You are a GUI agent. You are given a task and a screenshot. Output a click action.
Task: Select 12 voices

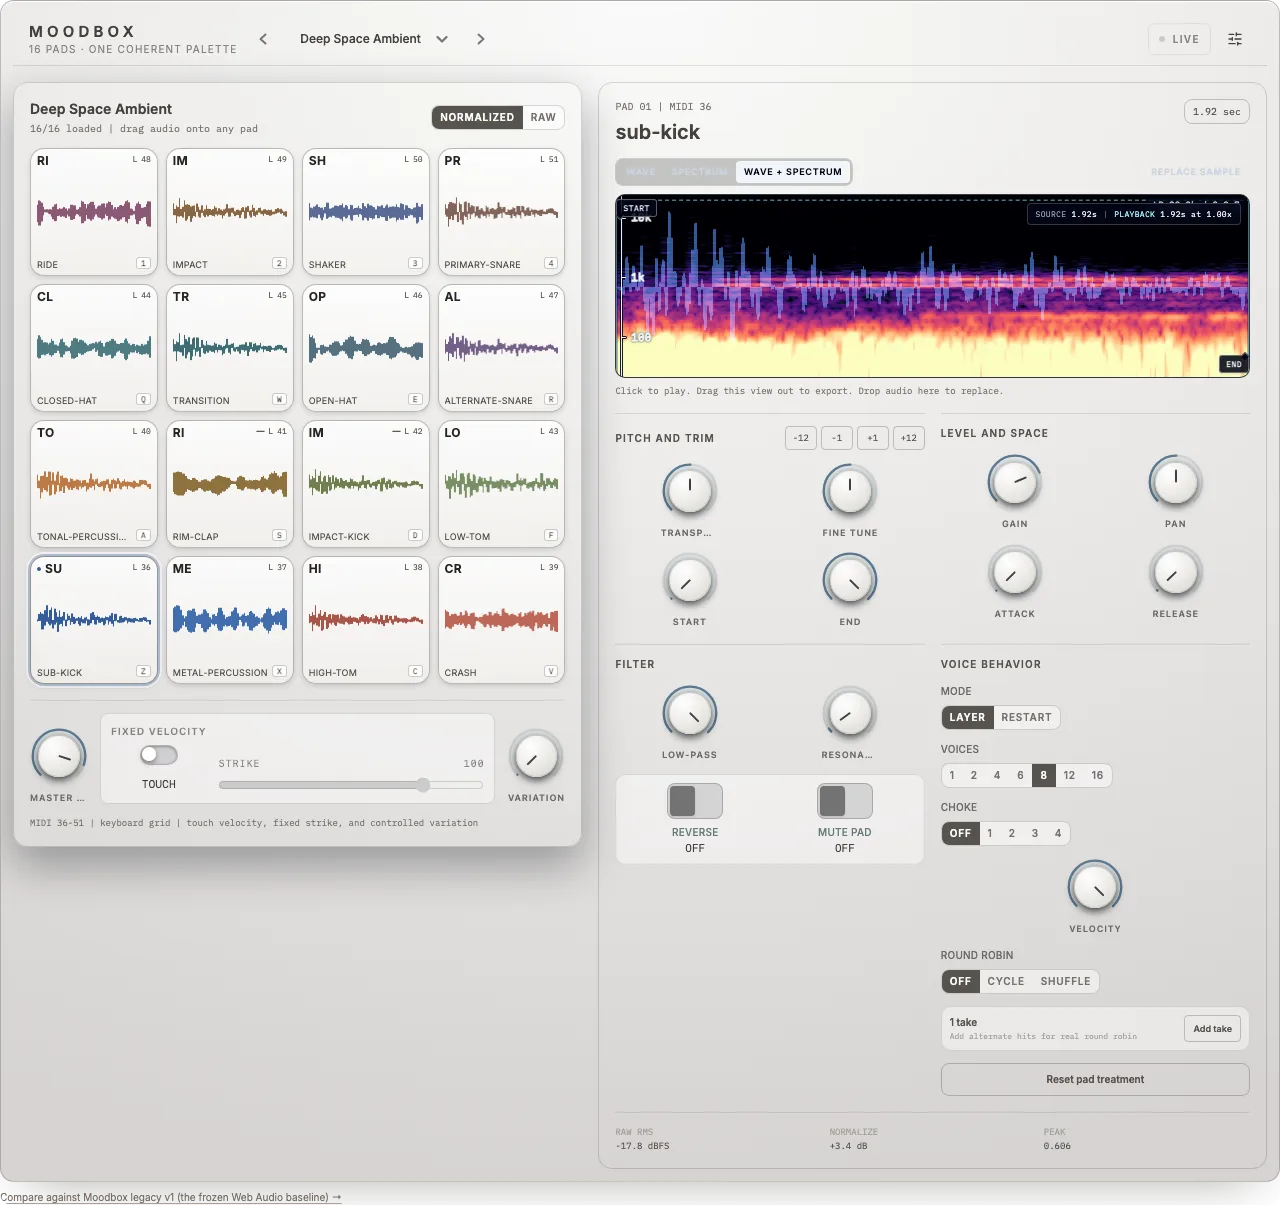pos(1069,775)
